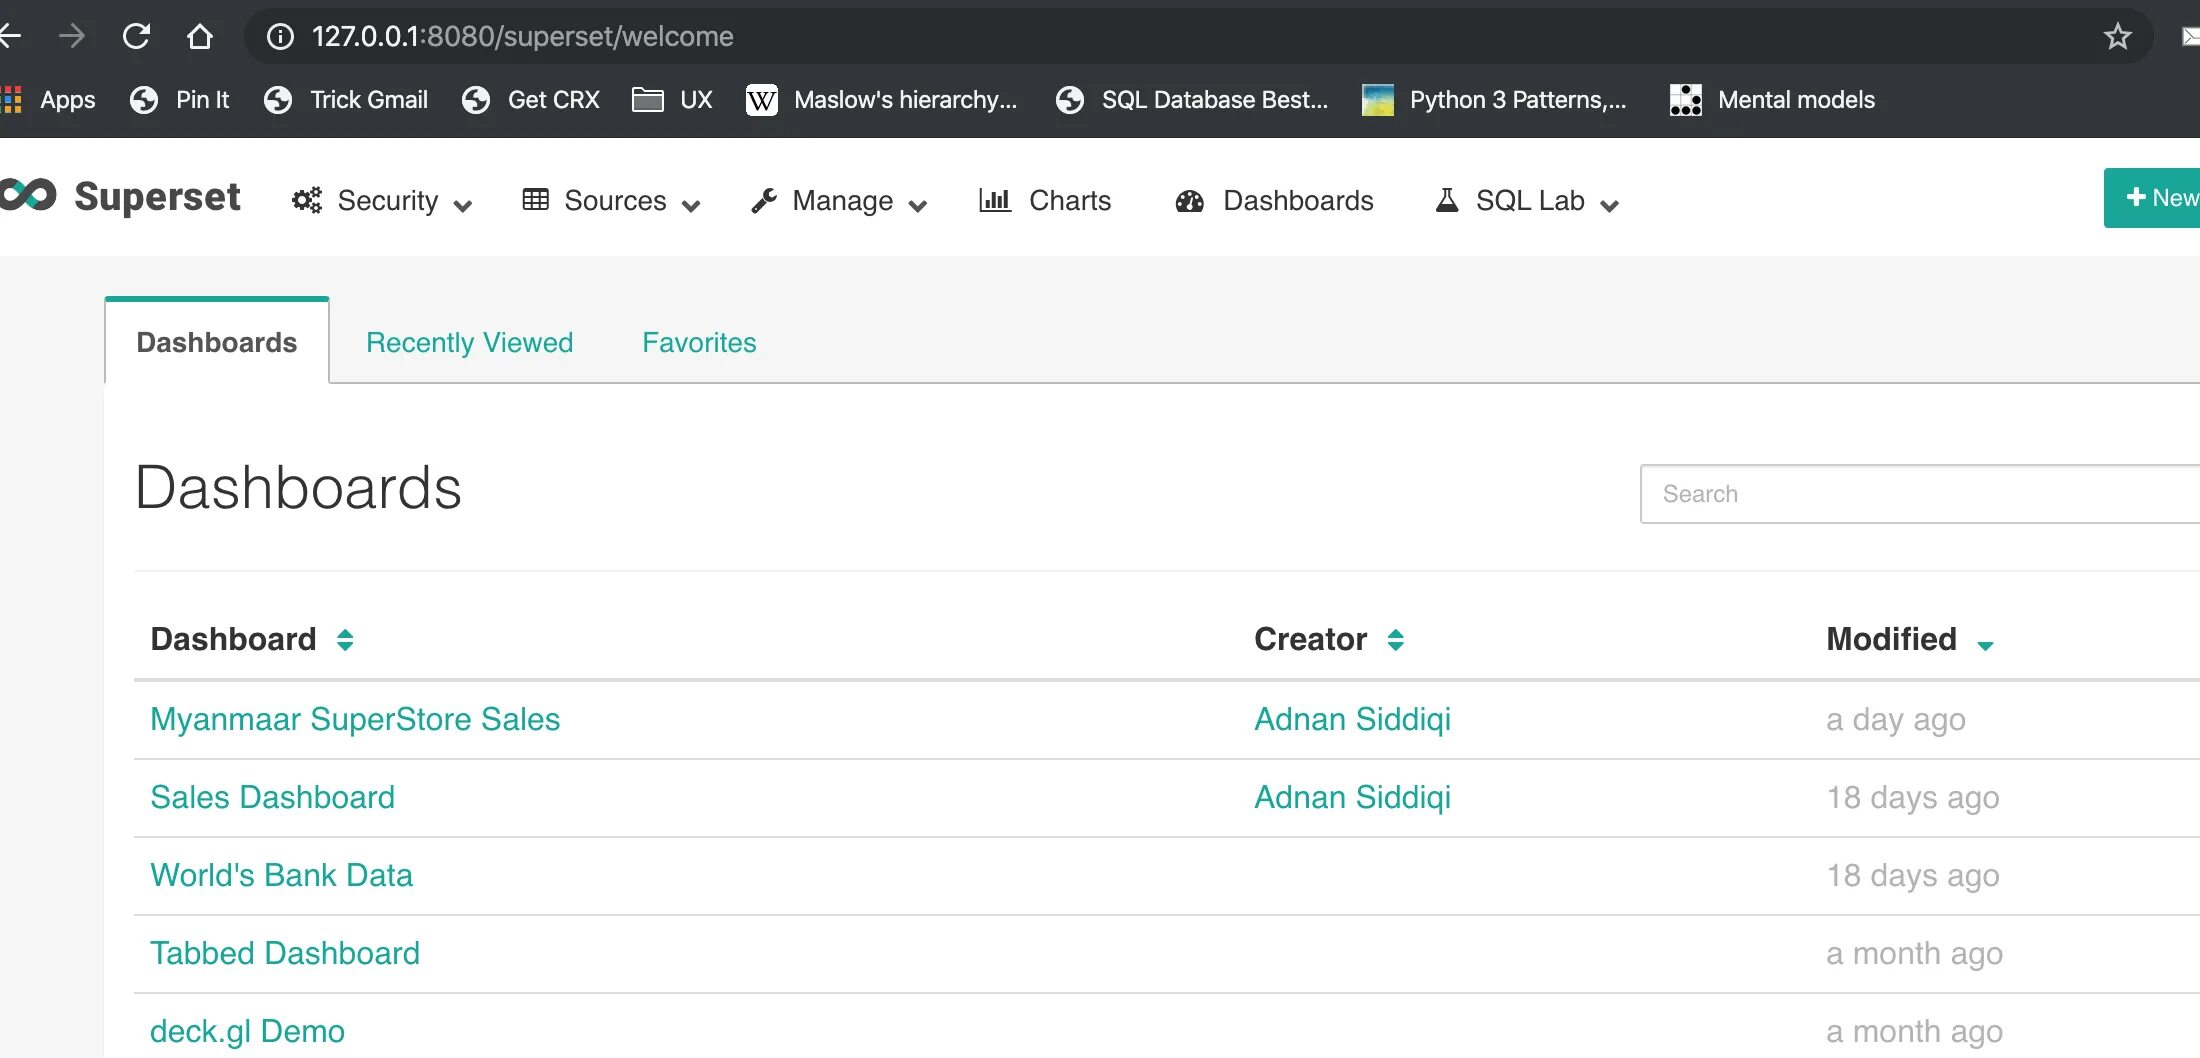Open the UX bookmarks folder
This screenshot has width=2200, height=1058.
tap(672, 100)
